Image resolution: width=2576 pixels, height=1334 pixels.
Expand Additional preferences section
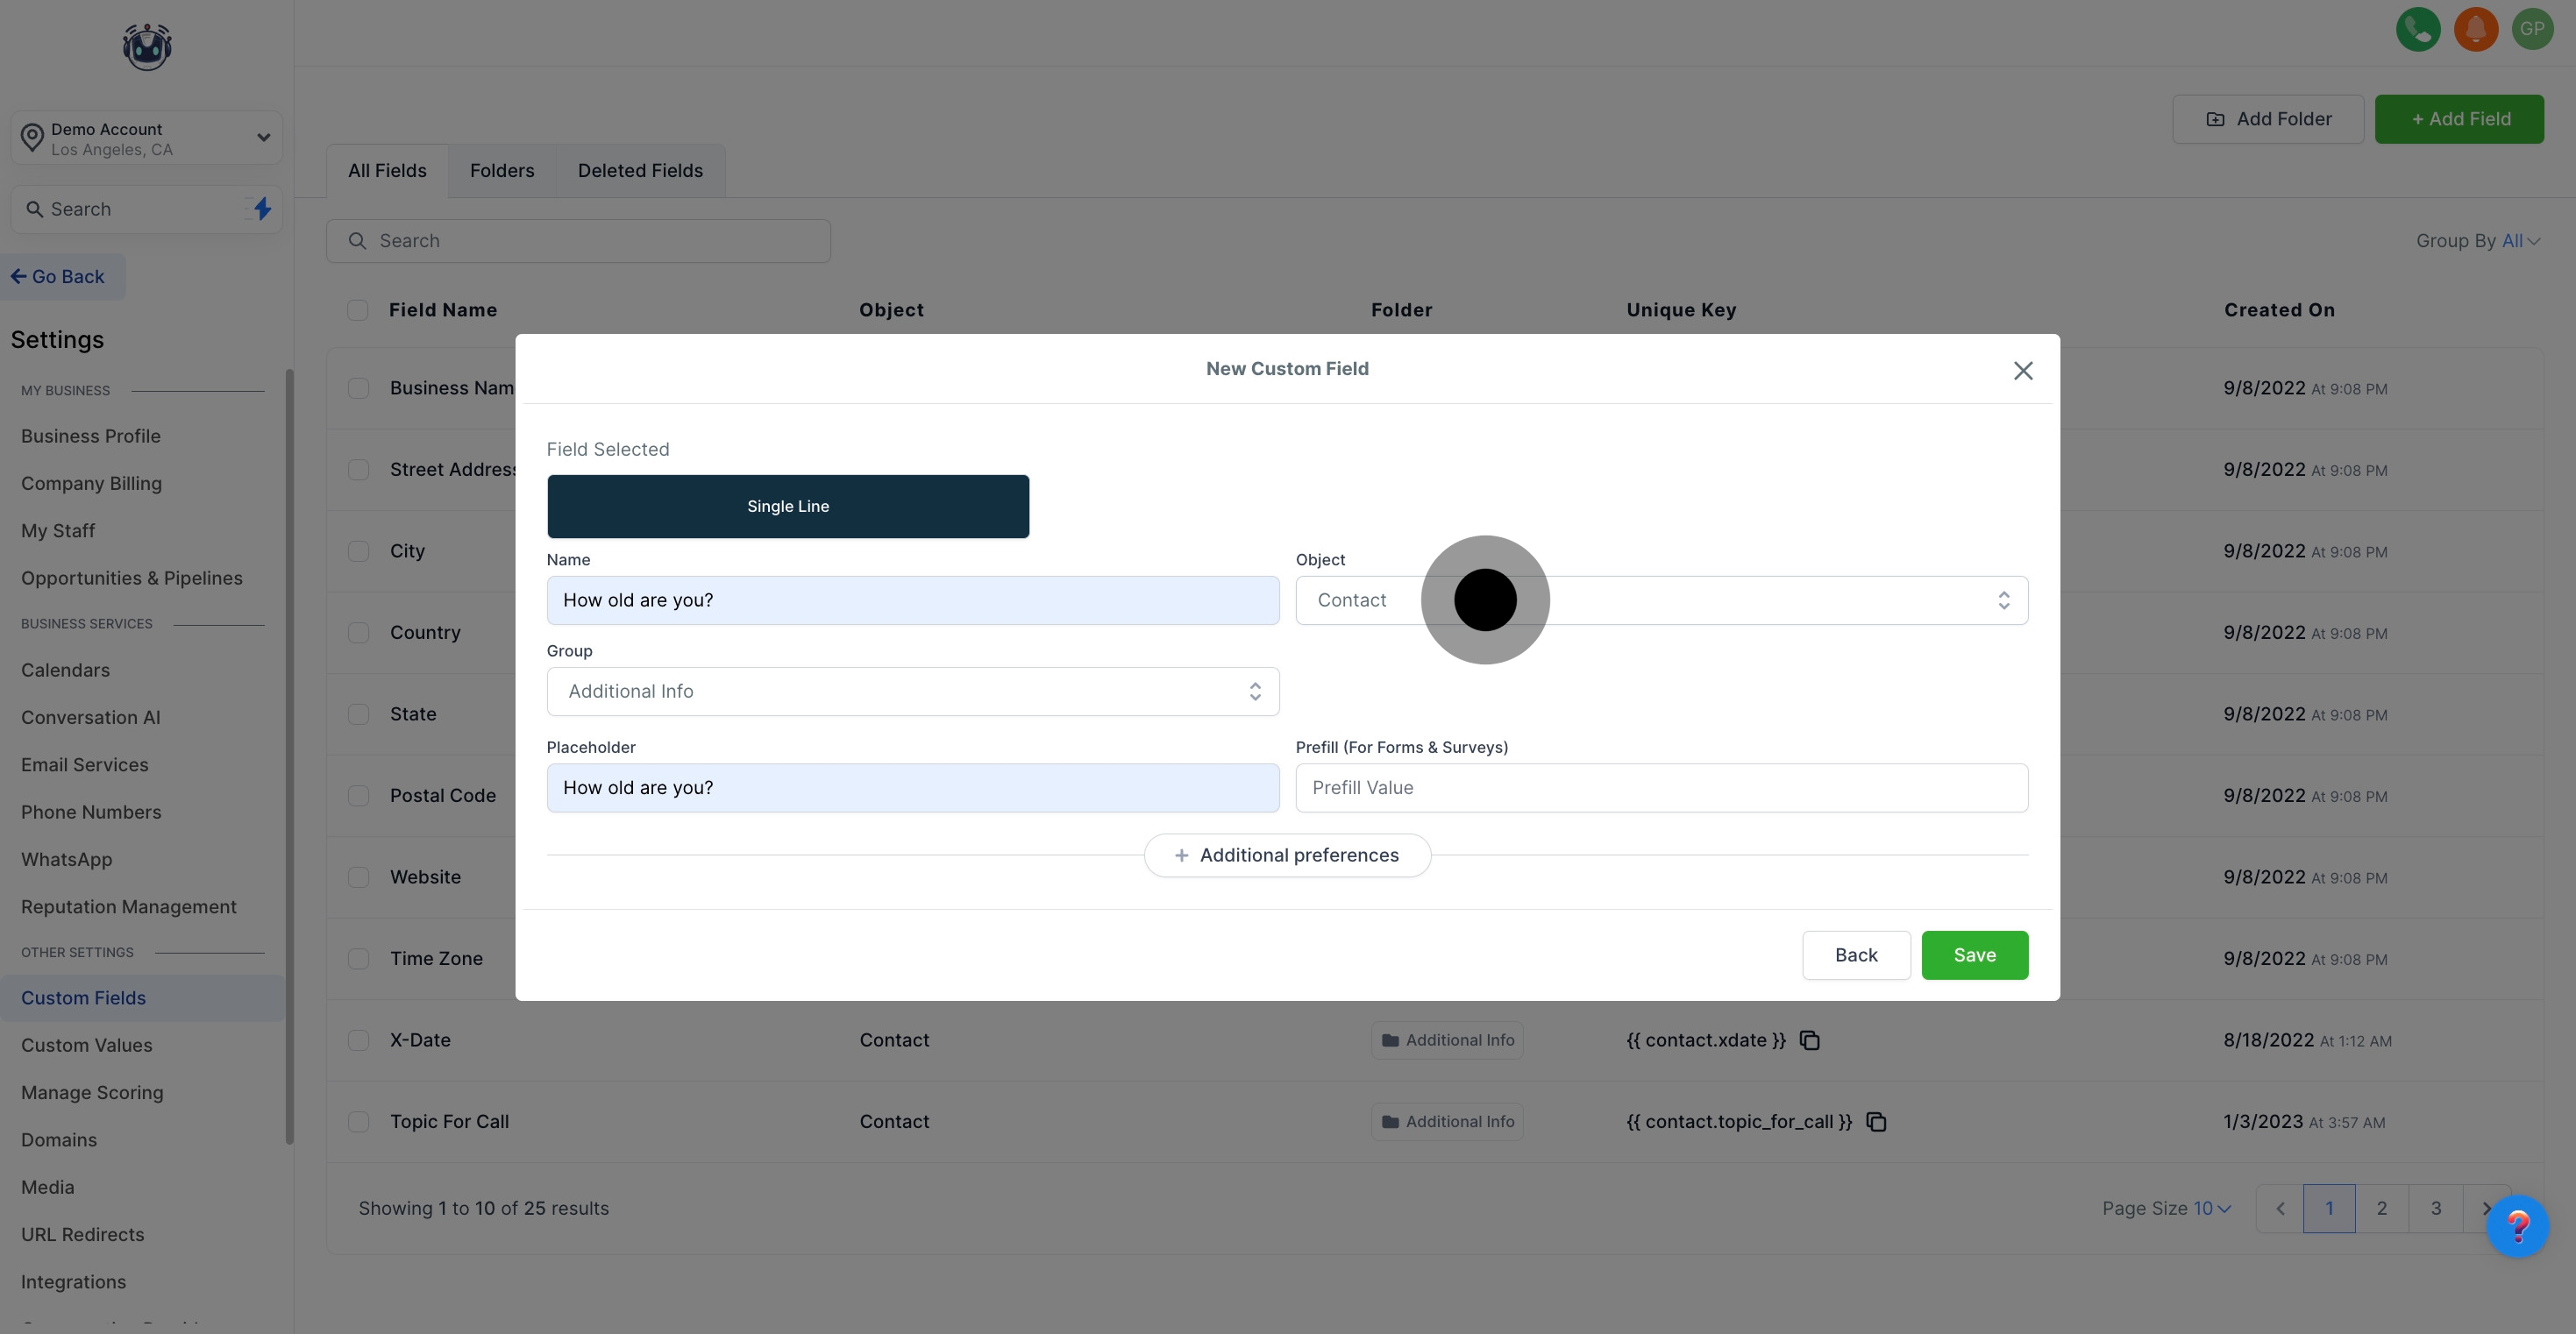(x=1287, y=856)
